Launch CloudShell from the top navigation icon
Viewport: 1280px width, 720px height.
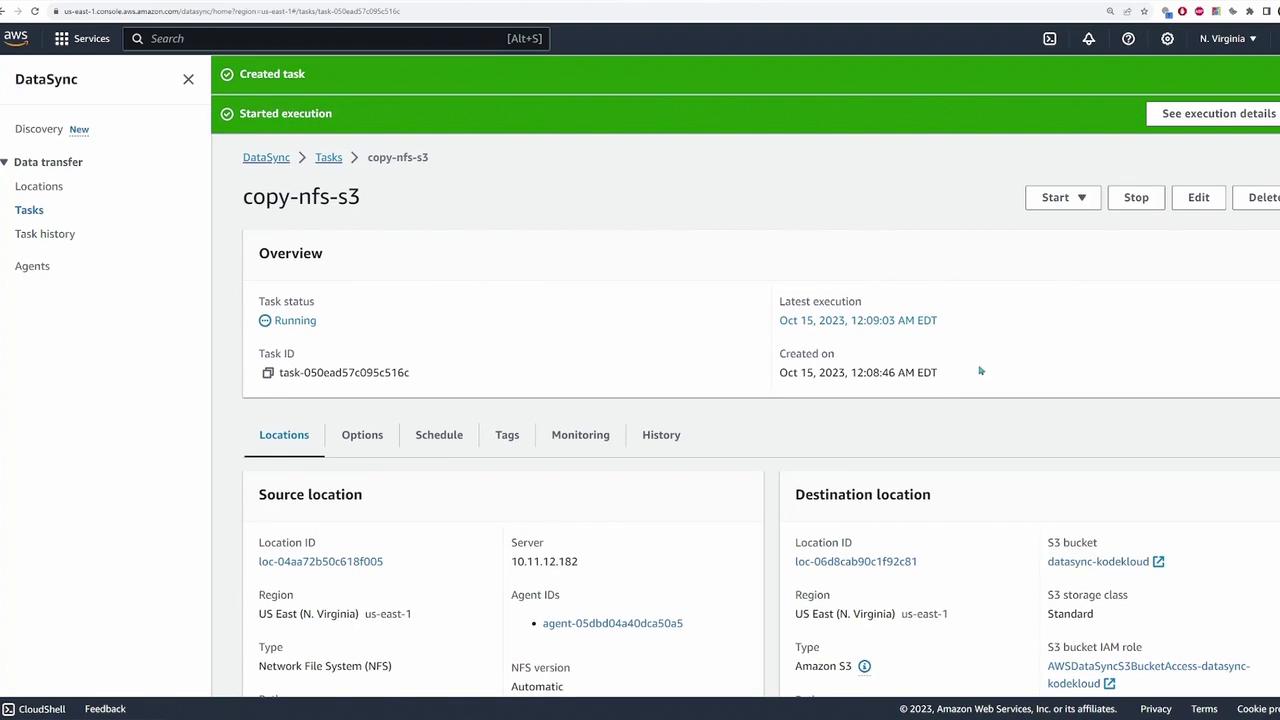pyautogui.click(x=1049, y=38)
